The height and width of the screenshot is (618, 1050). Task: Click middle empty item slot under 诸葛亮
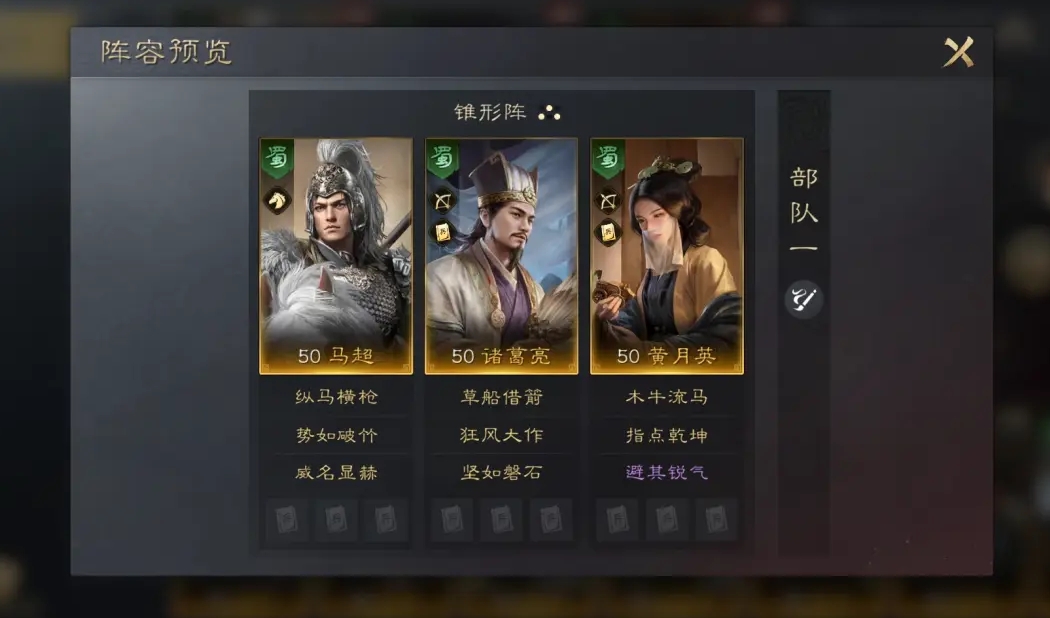[x=502, y=520]
